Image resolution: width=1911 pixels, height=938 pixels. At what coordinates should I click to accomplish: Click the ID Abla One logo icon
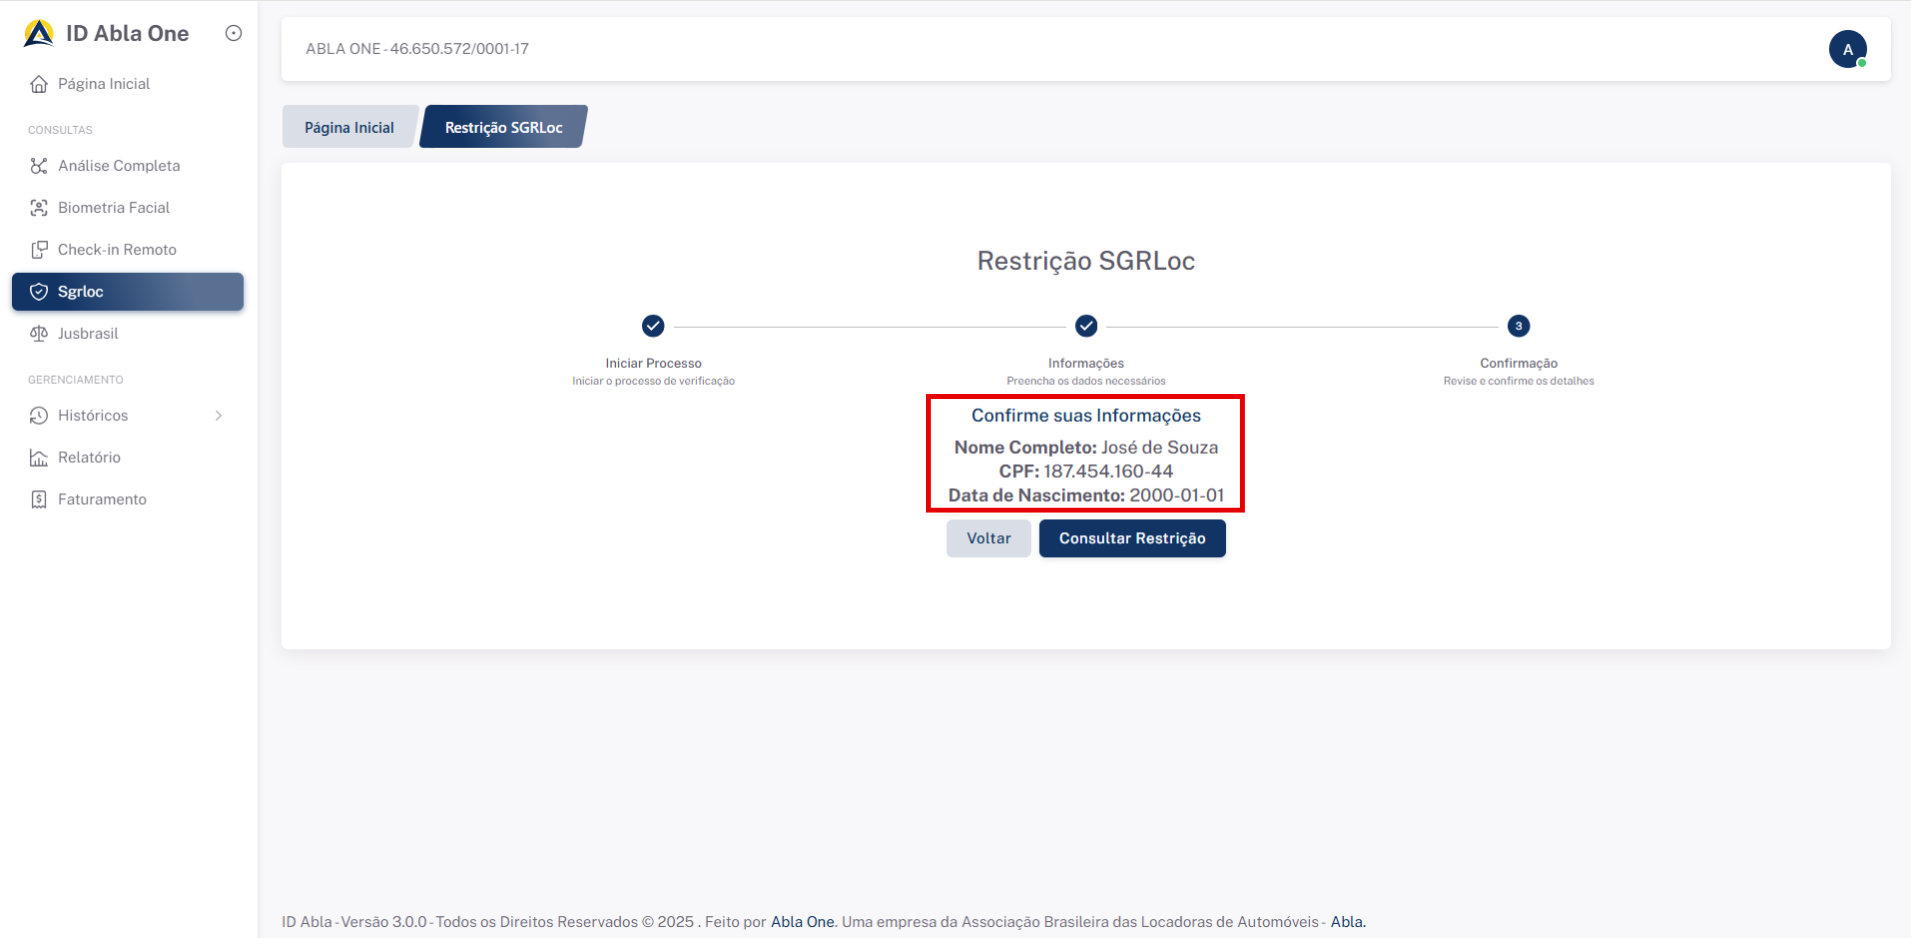39,34
